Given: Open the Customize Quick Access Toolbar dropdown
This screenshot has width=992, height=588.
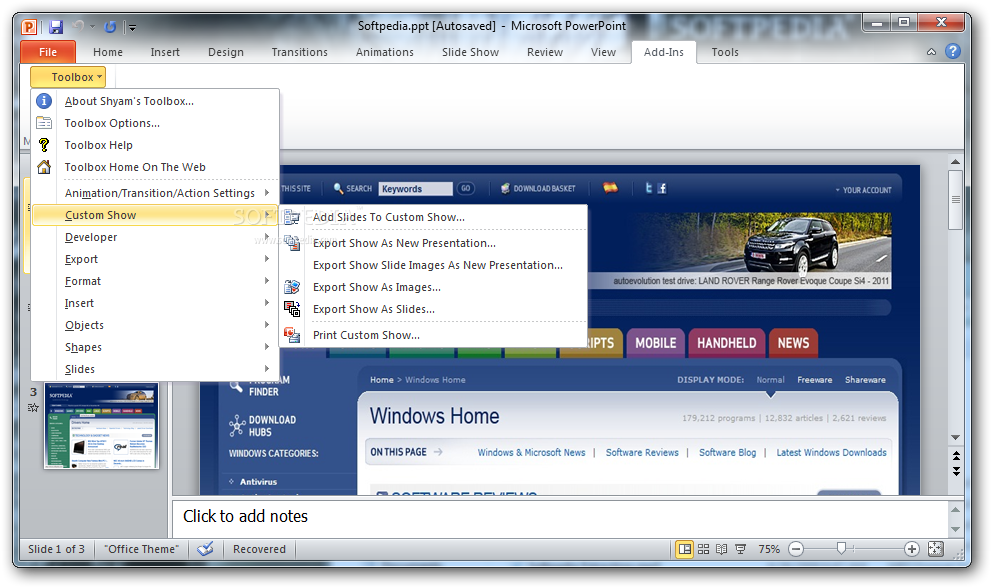Looking at the screenshot, I should [x=132, y=27].
